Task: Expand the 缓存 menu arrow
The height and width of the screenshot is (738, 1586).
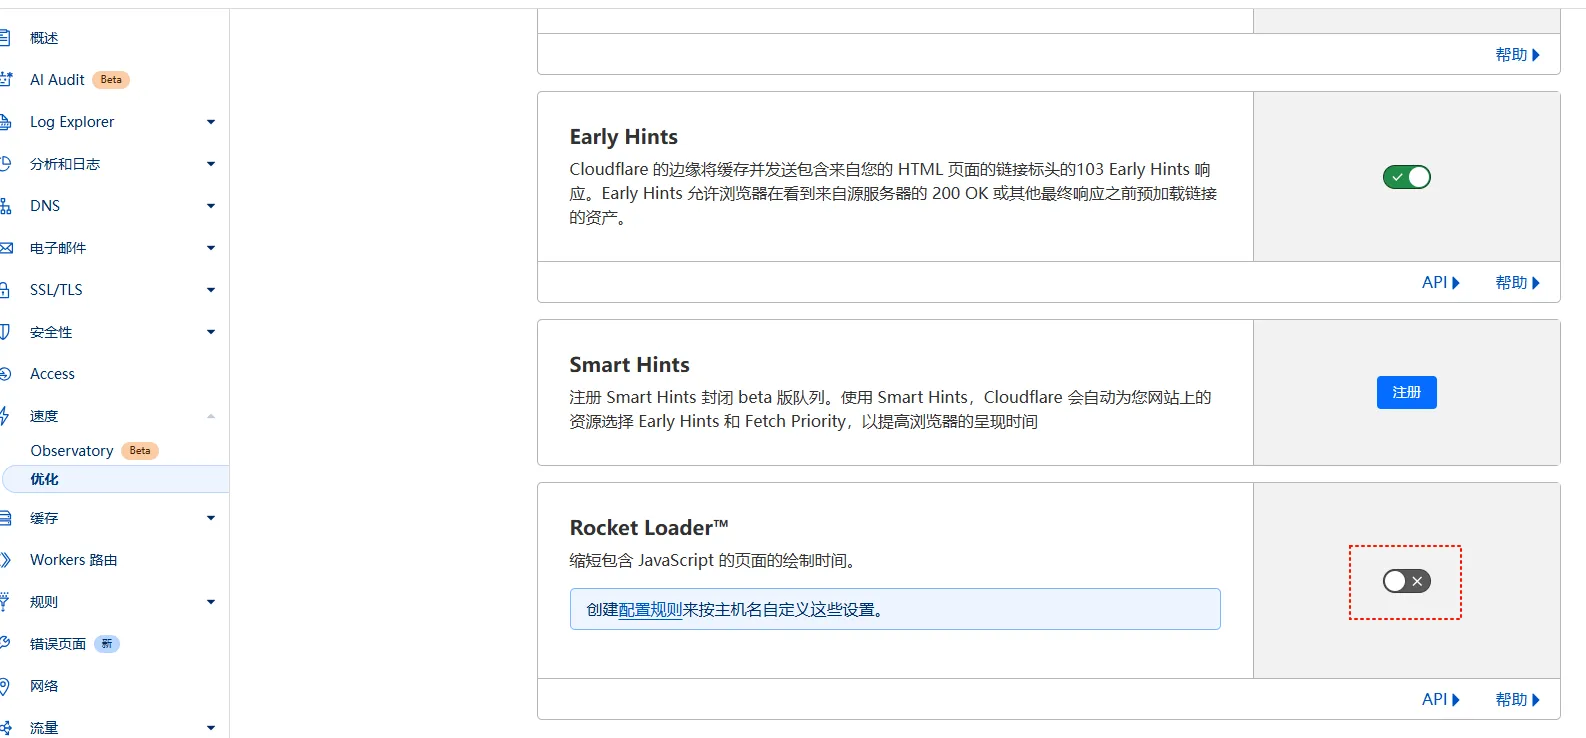Action: point(211,518)
